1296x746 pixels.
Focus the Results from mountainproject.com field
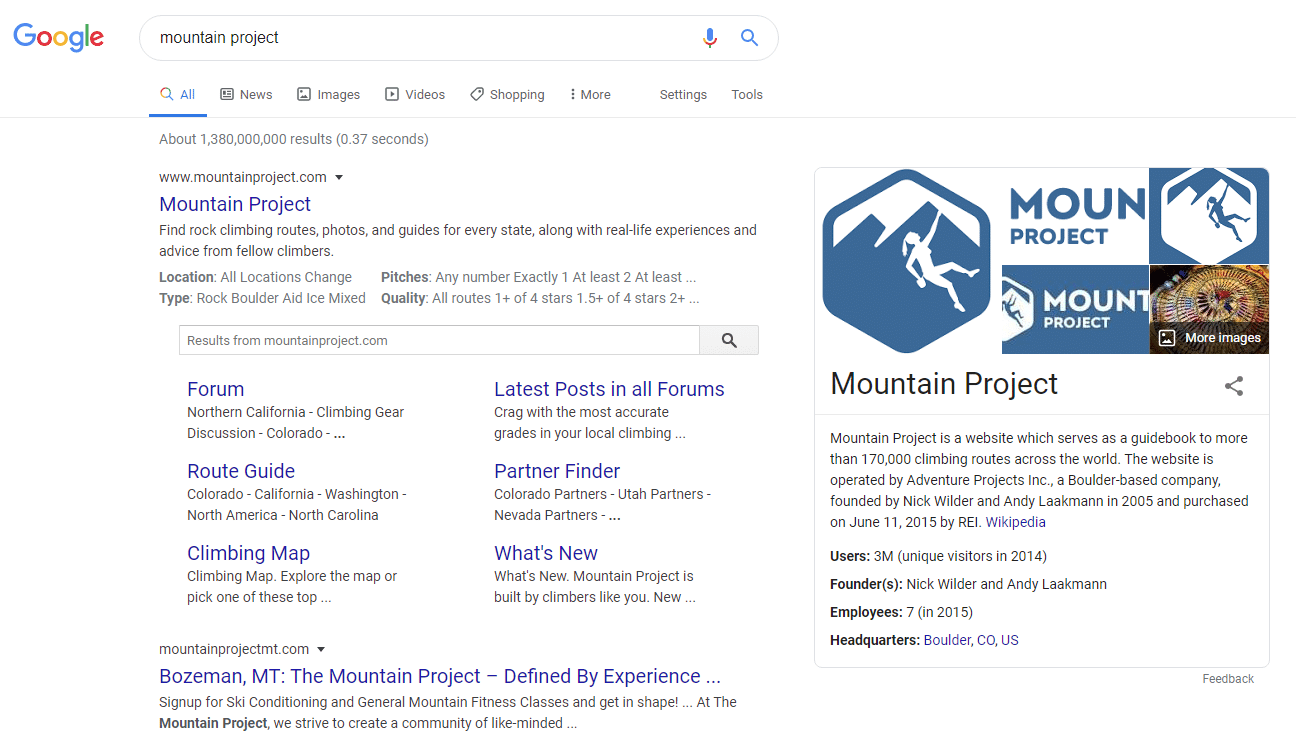click(x=439, y=340)
